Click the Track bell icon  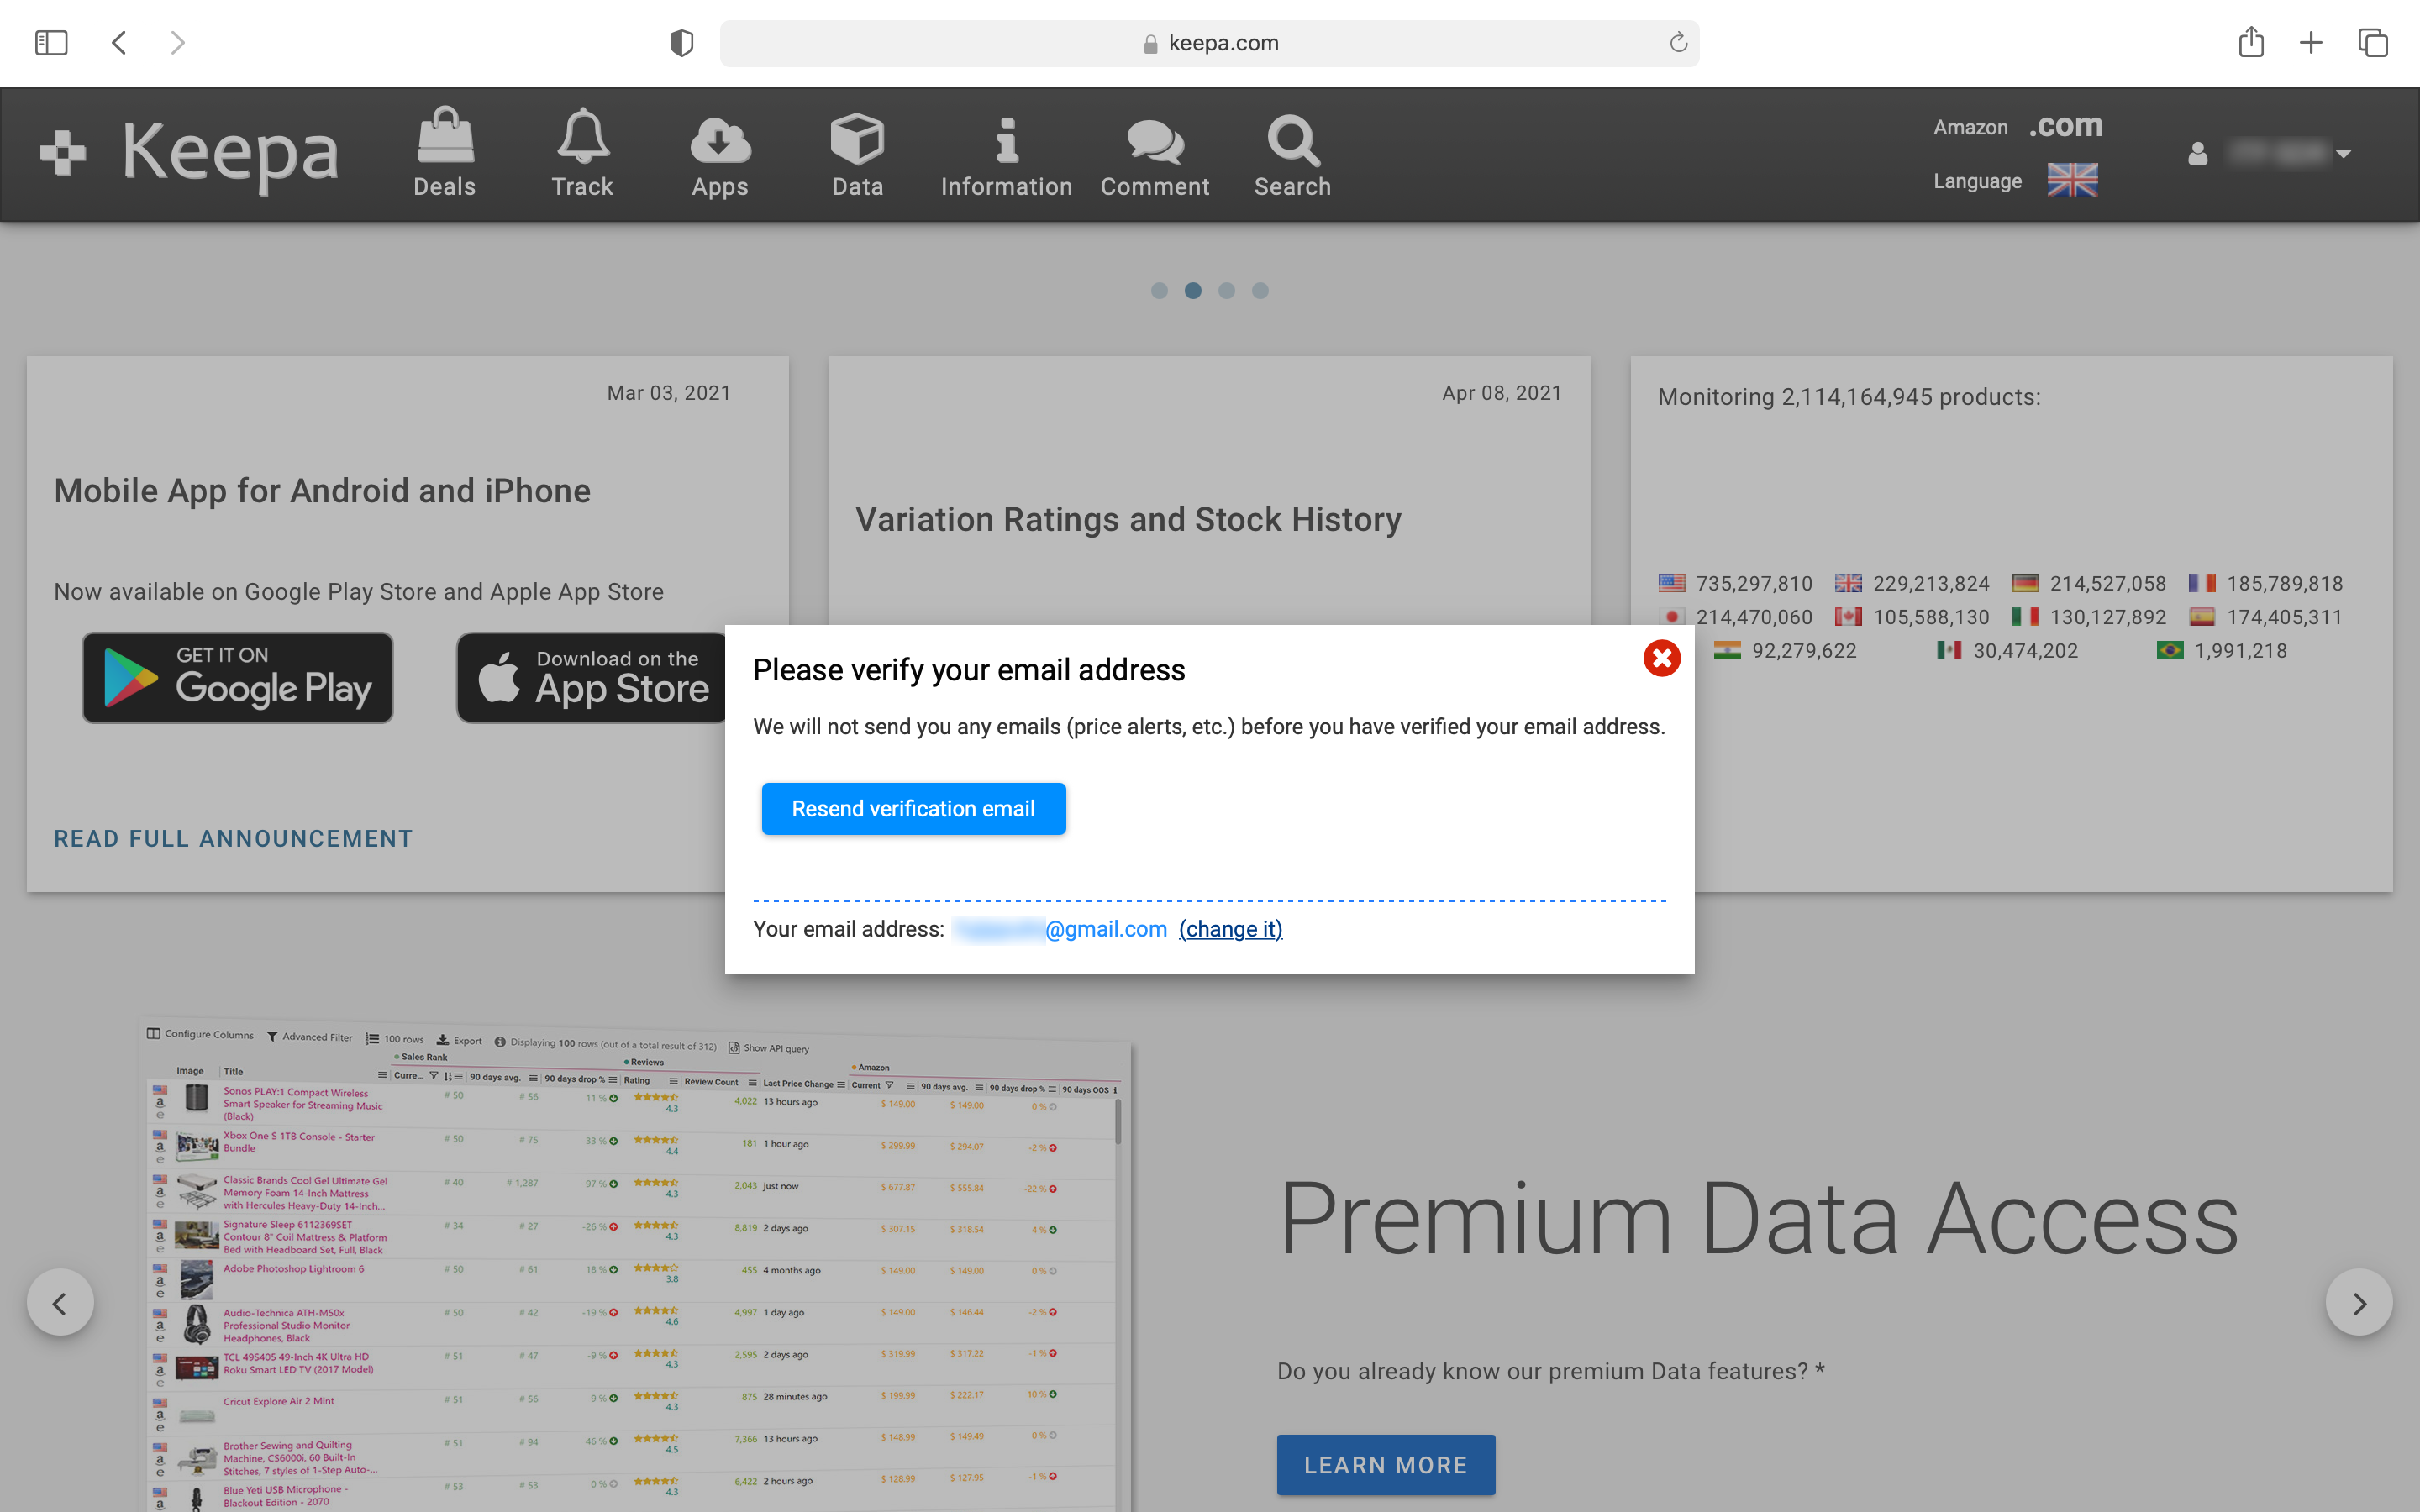(582, 137)
